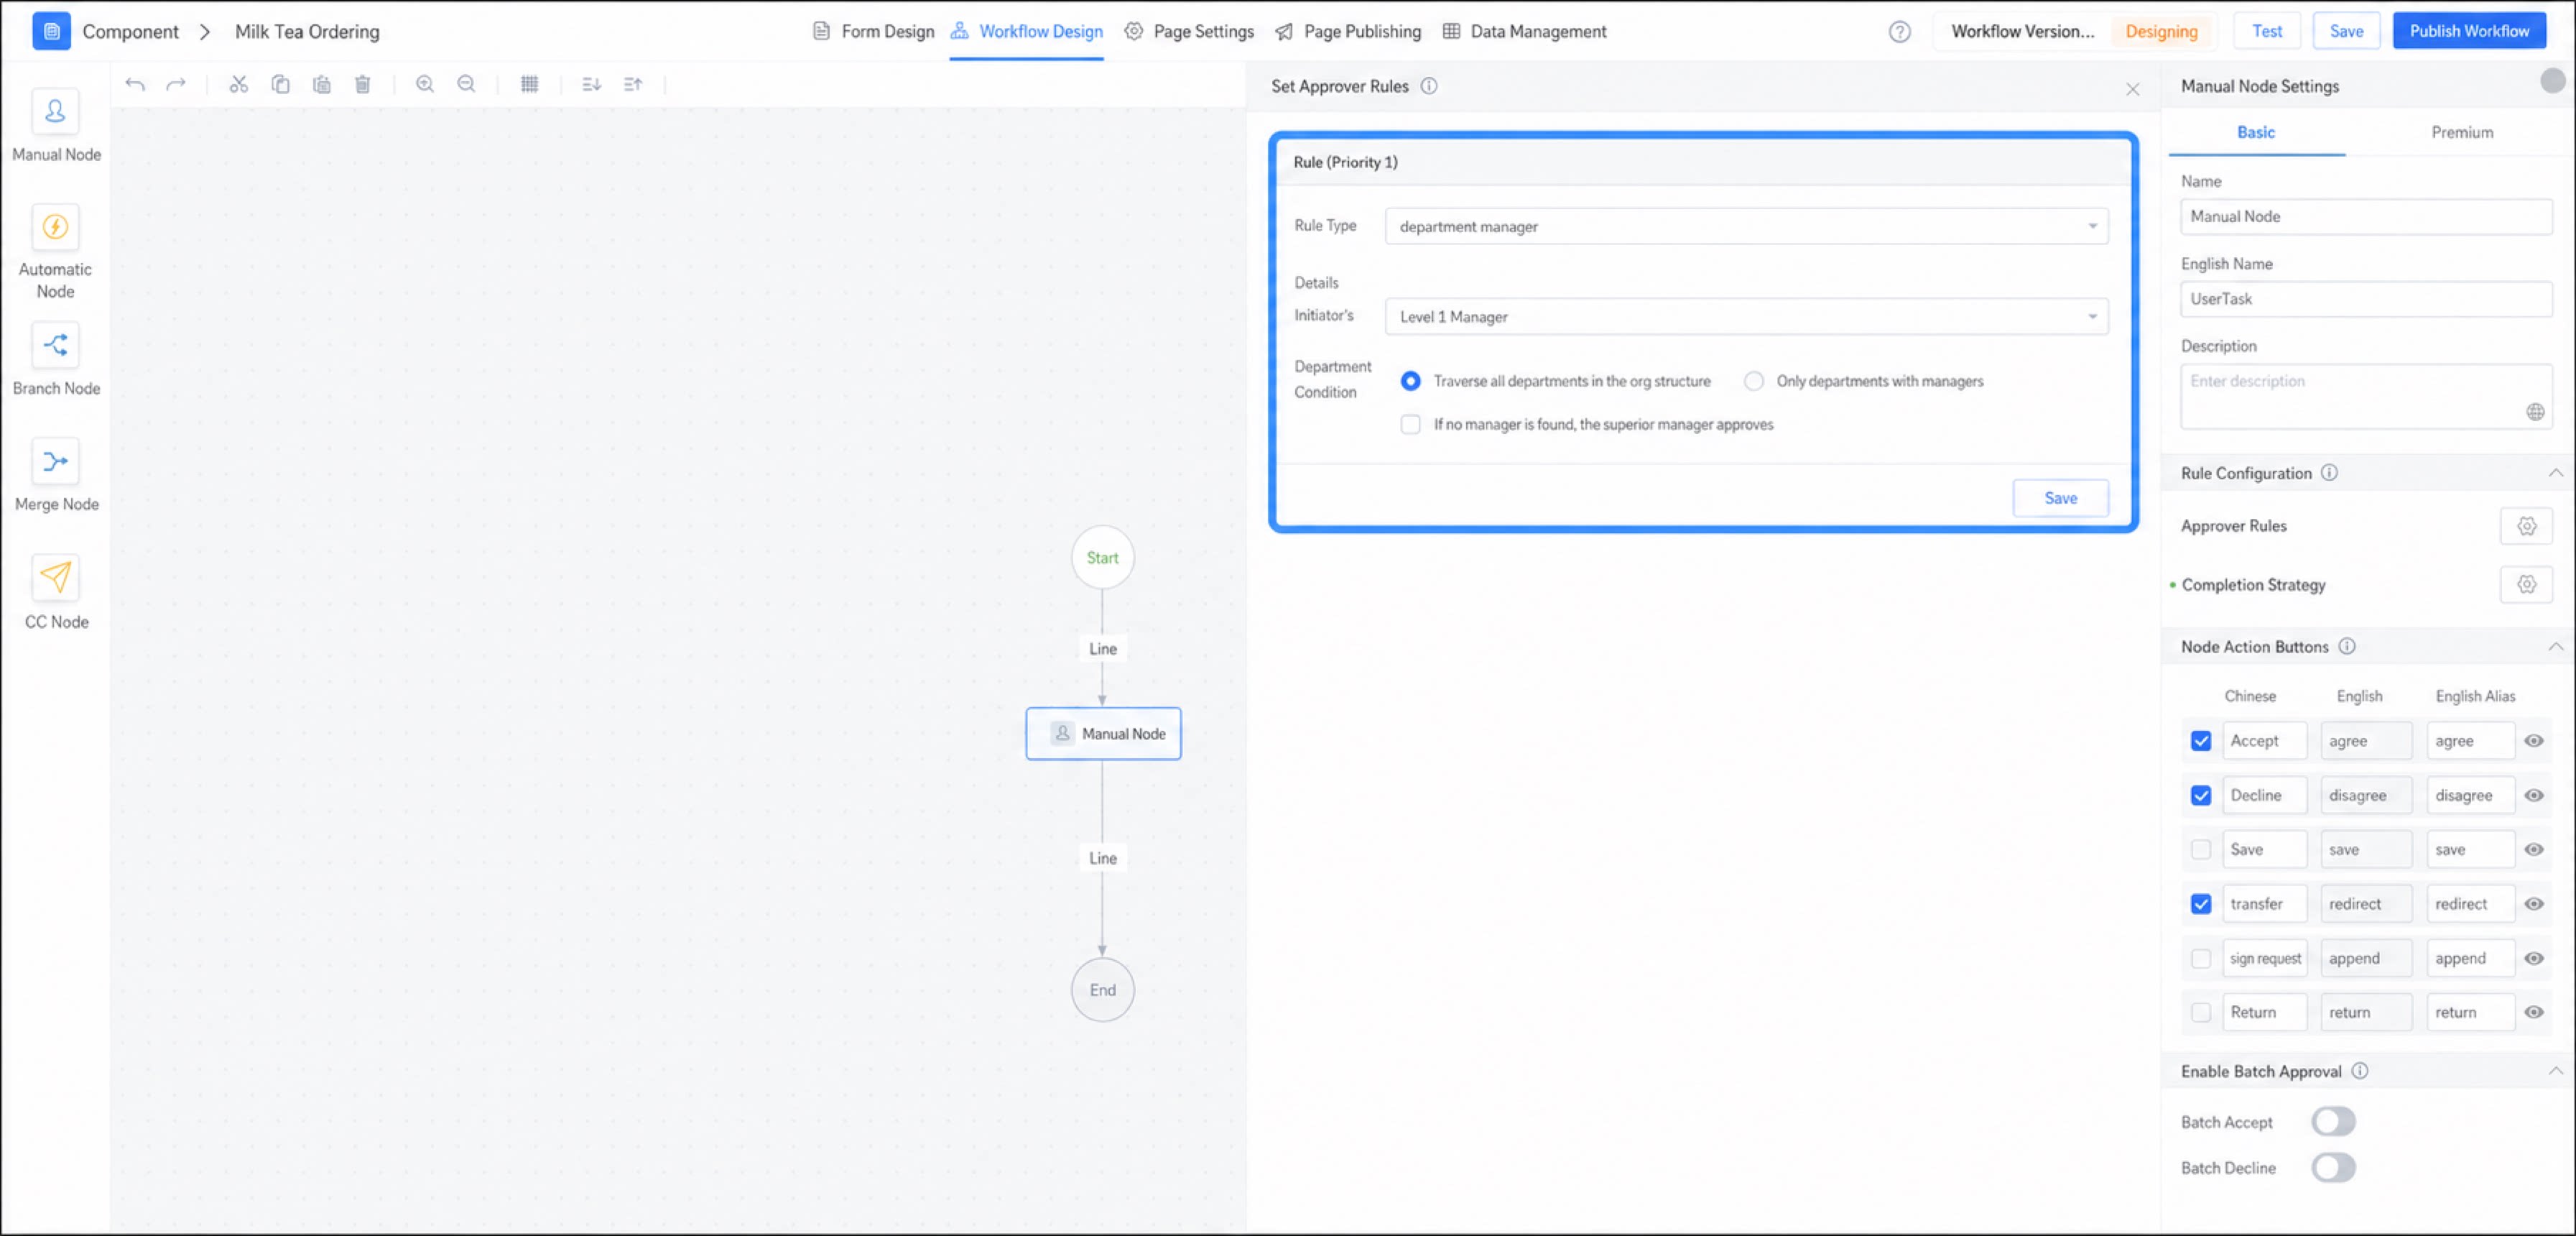Hide the Decline button via eye icon
The width and height of the screenshot is (2576, 1236).
click(2534, 795)
